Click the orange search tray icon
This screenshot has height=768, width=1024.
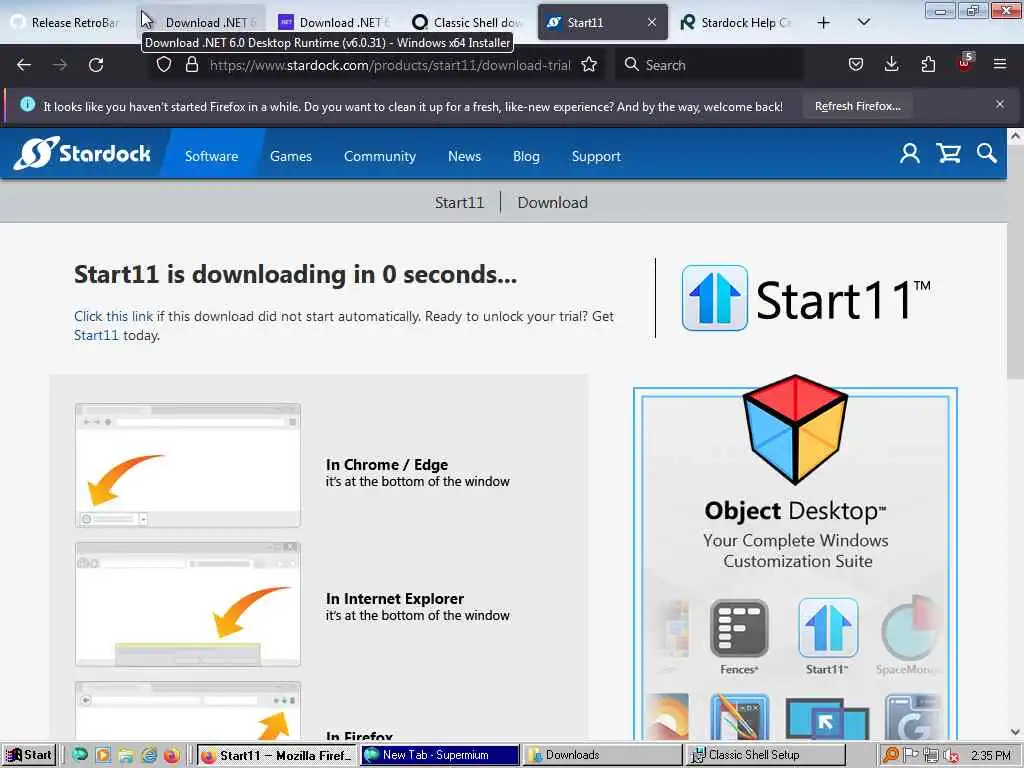[x=891, y=756]
